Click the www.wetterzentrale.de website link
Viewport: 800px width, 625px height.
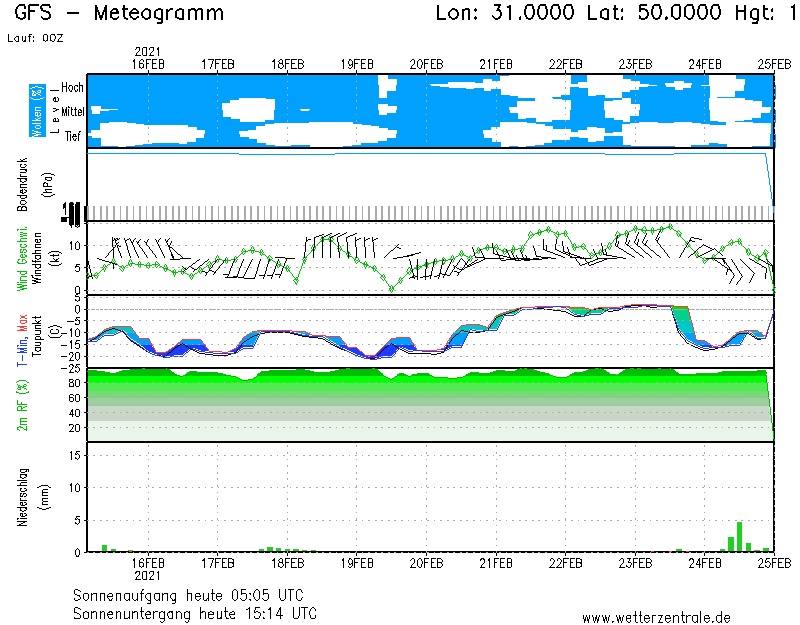click(x=656, y=617)
